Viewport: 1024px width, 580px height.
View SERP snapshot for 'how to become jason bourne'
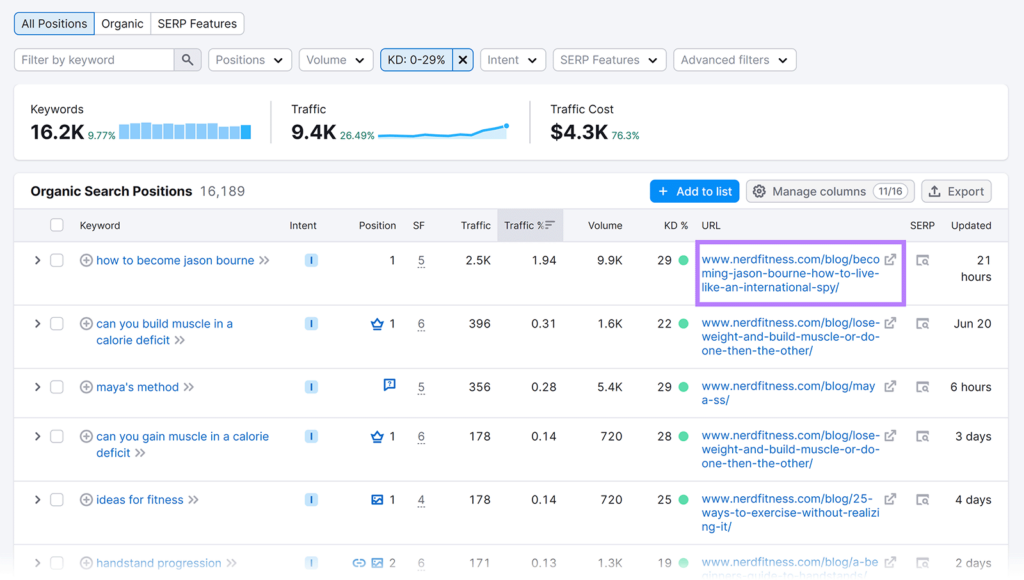[x=922, y=260]
